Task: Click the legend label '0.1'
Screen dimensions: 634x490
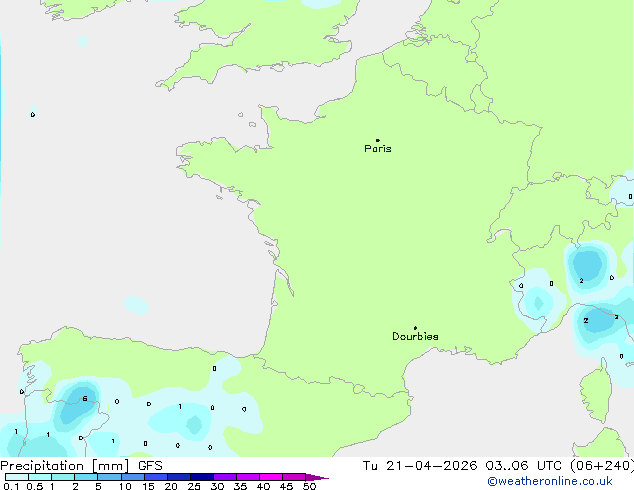Action: tap(11, 486)
